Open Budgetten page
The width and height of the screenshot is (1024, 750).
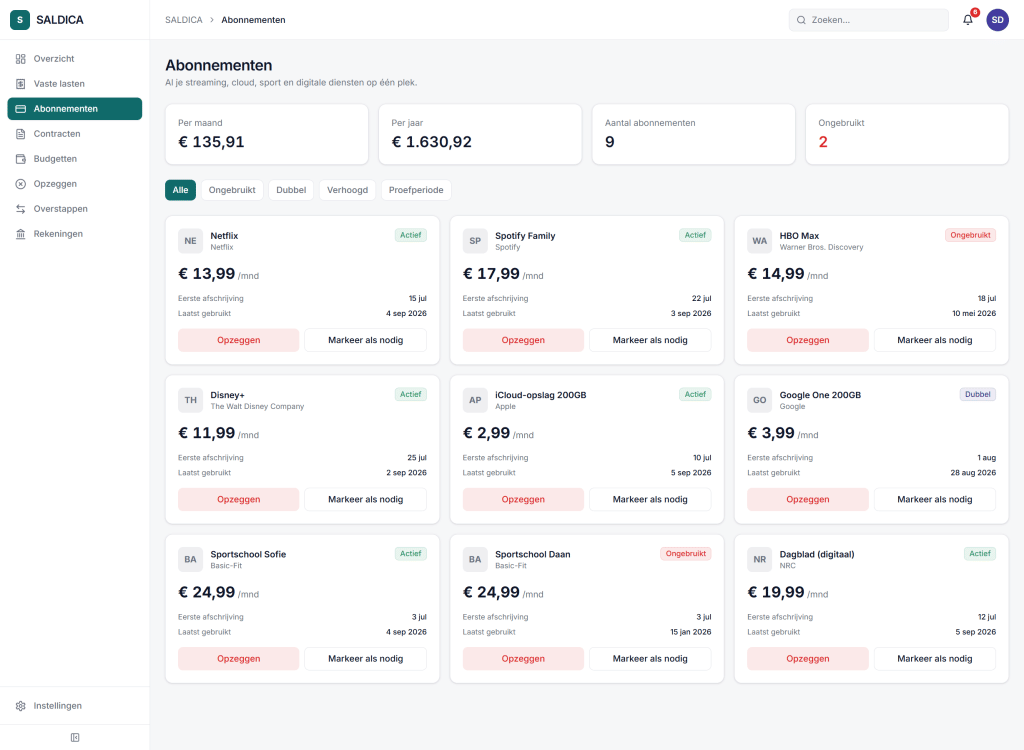74,159
